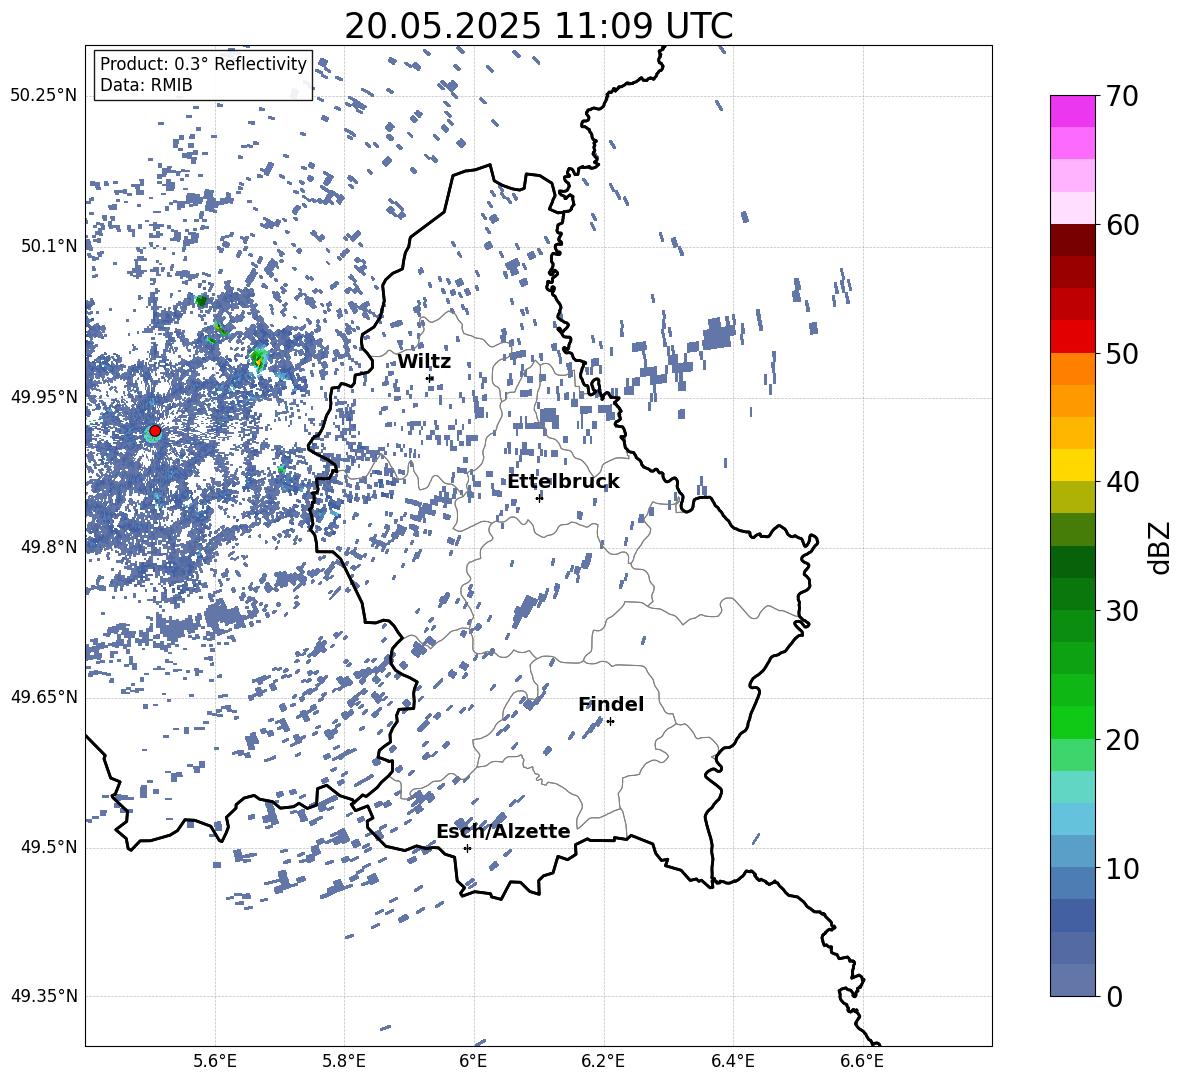Click the 40 colorbar tick label
Image resolution: width=1184 pixels, height=1081 pixels.
point(1121,482)
